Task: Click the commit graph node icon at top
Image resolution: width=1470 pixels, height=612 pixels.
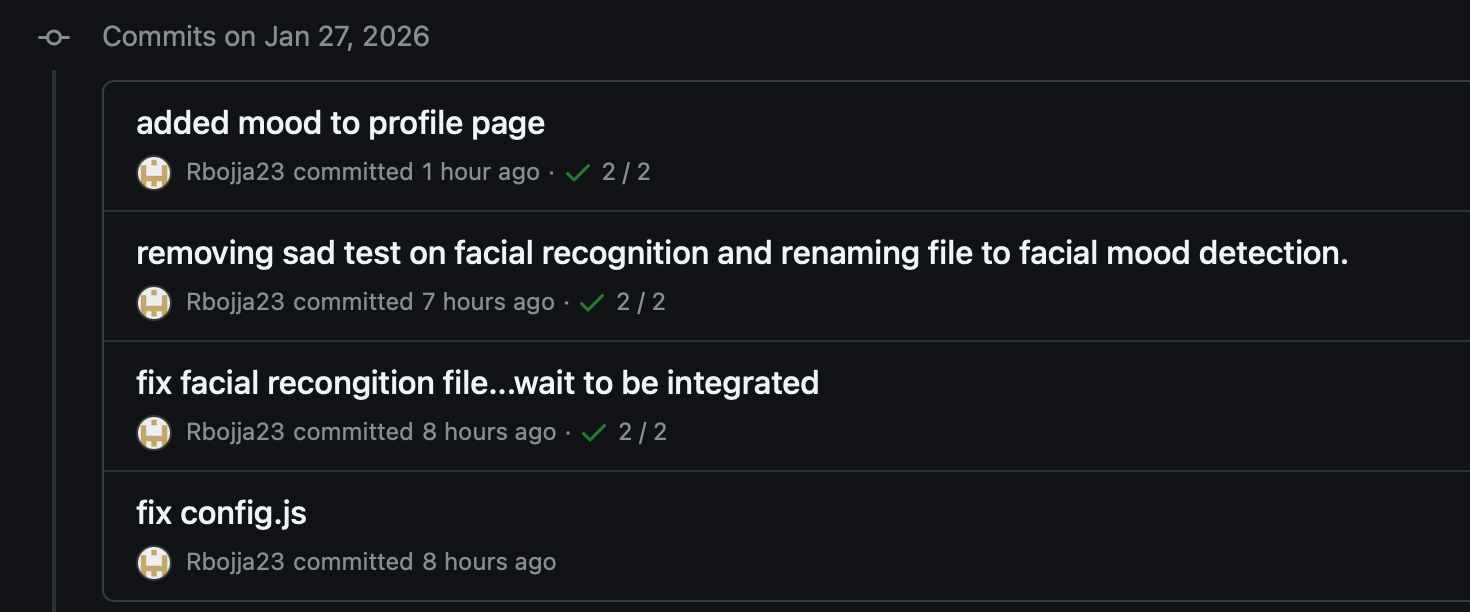Action: click(x=53, y=36)
